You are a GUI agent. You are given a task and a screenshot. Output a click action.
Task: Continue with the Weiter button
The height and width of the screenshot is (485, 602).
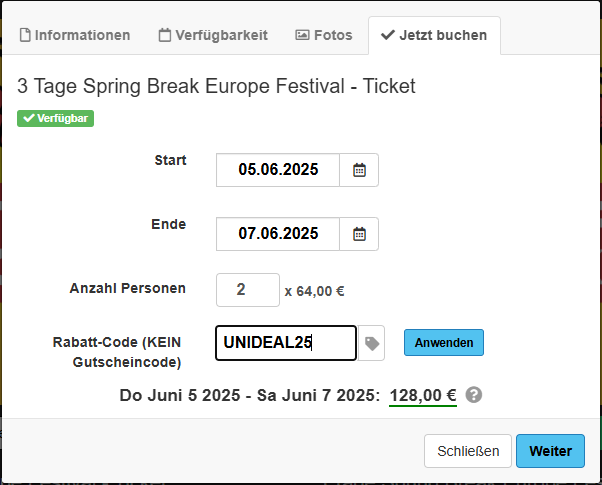click(x=550, y=451)
